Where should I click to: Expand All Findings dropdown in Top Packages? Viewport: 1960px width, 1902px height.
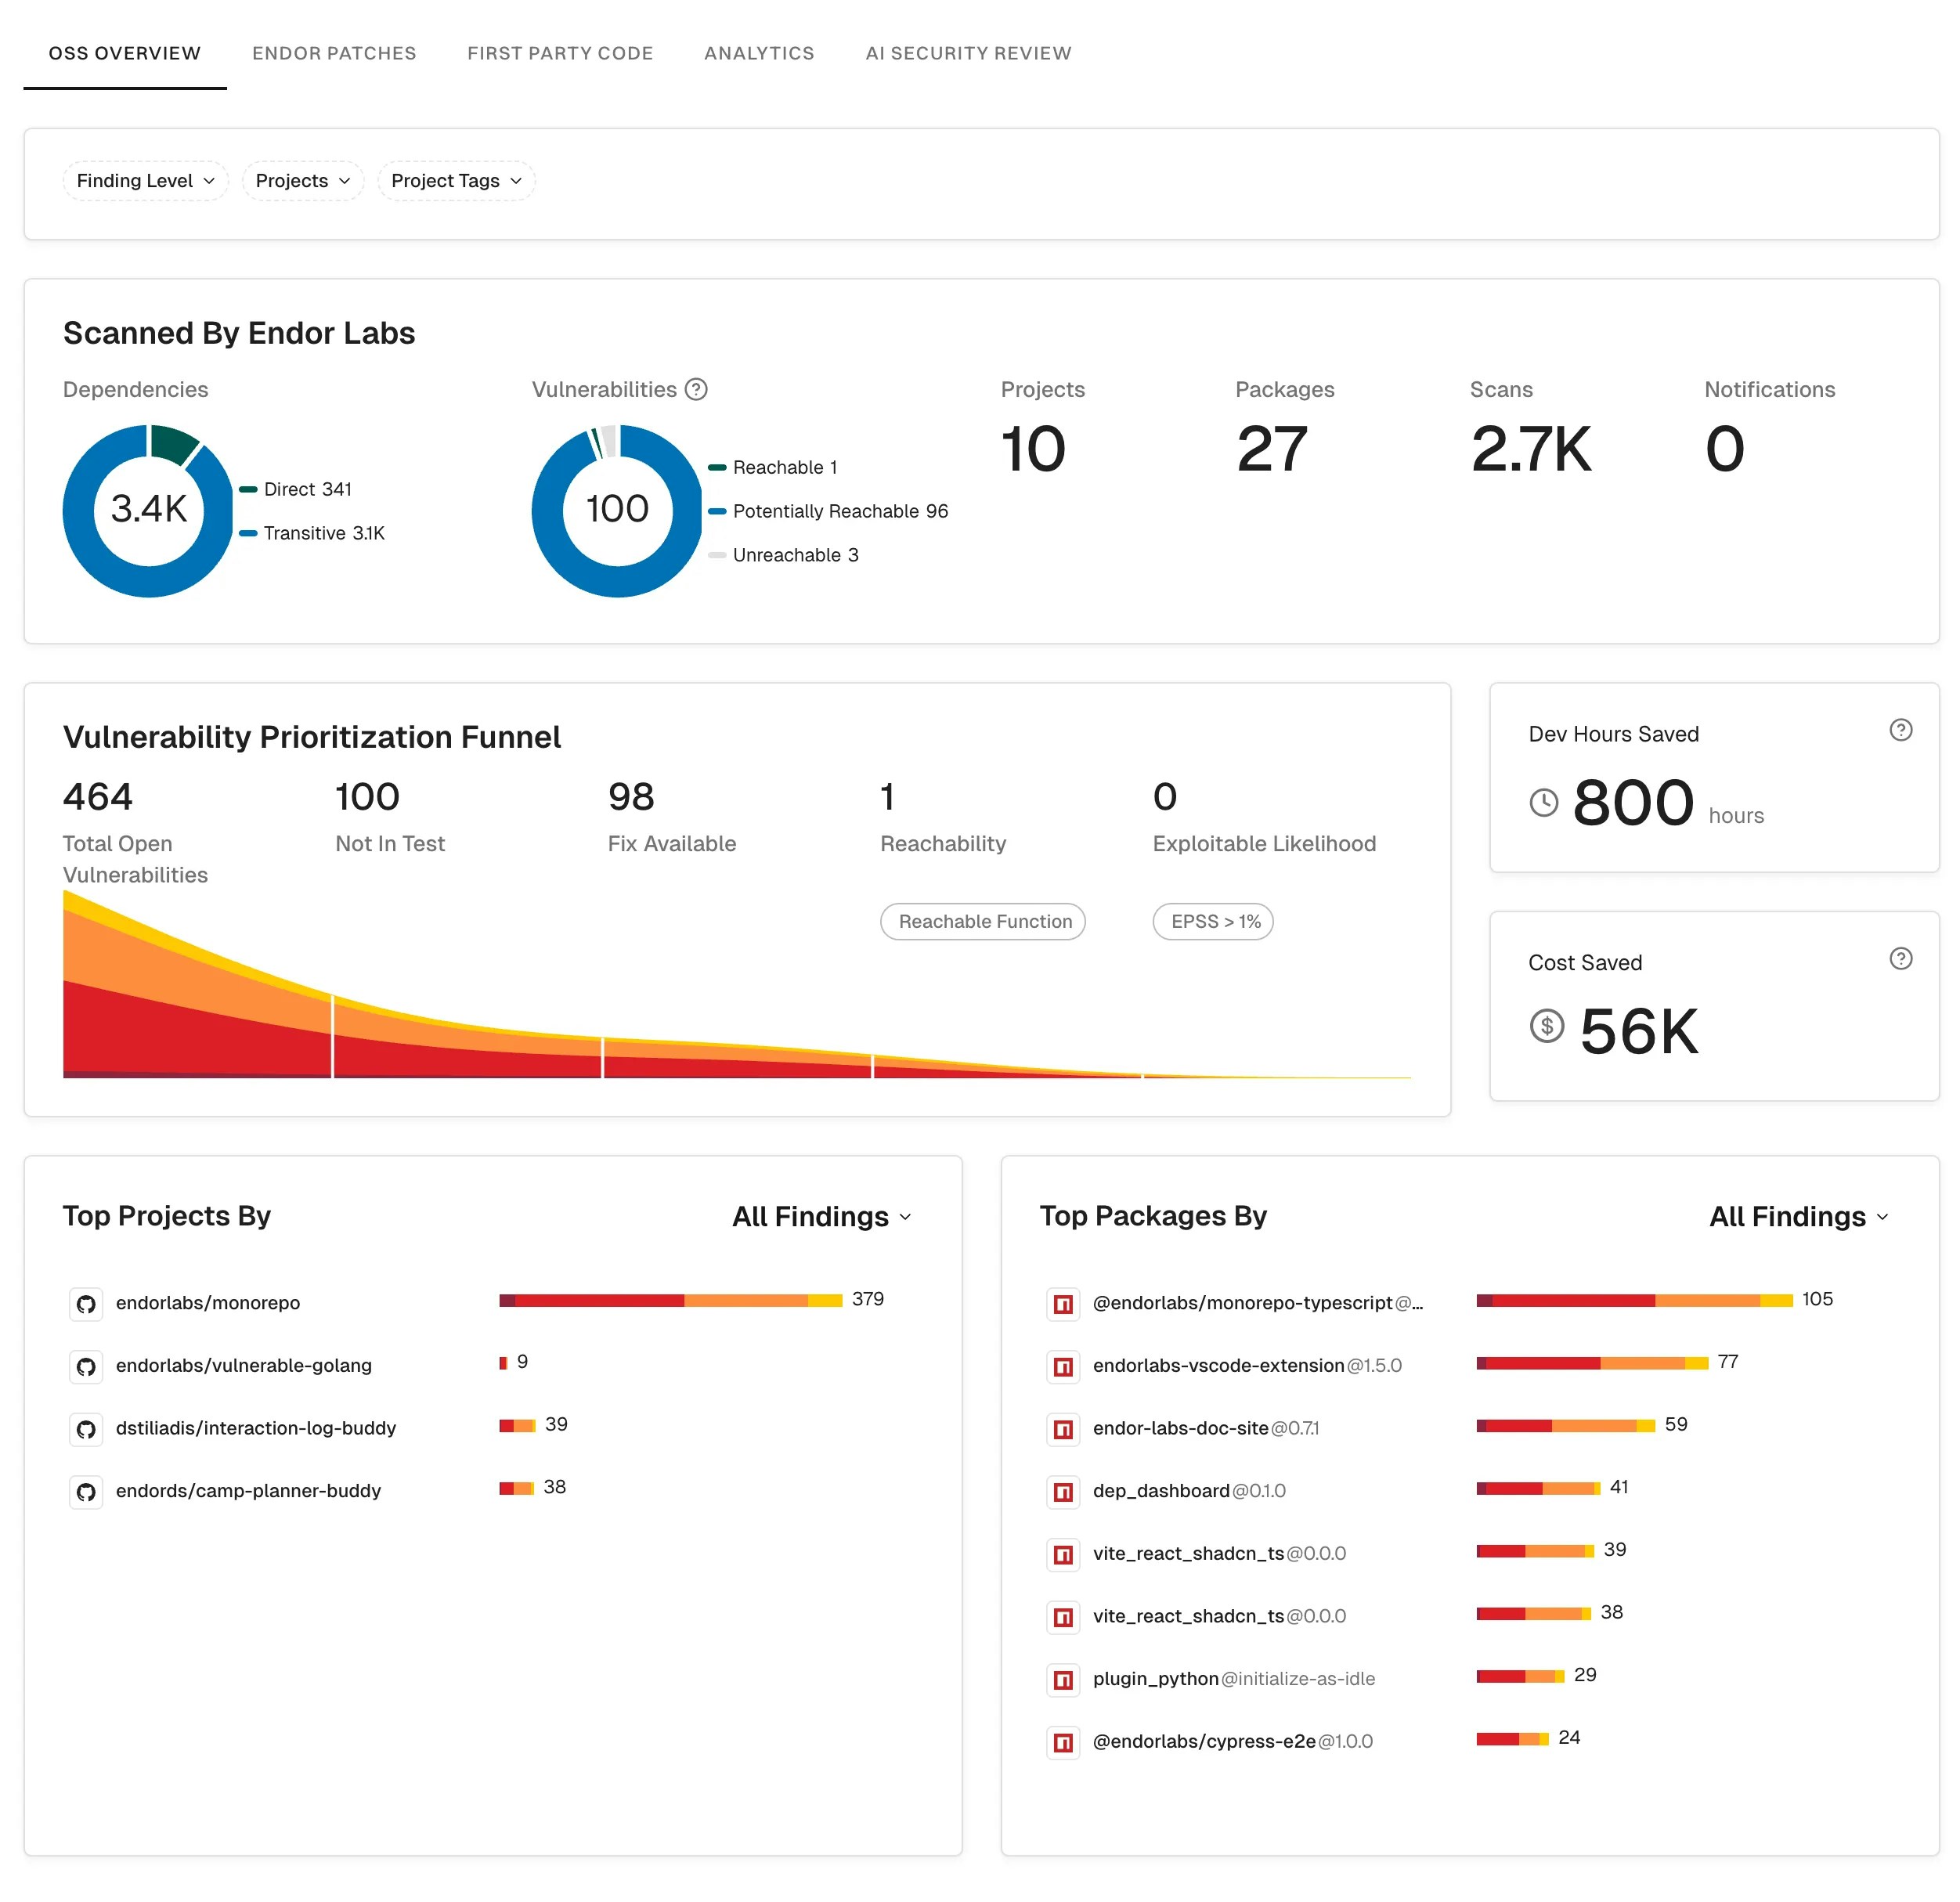pos(1799,1216)
